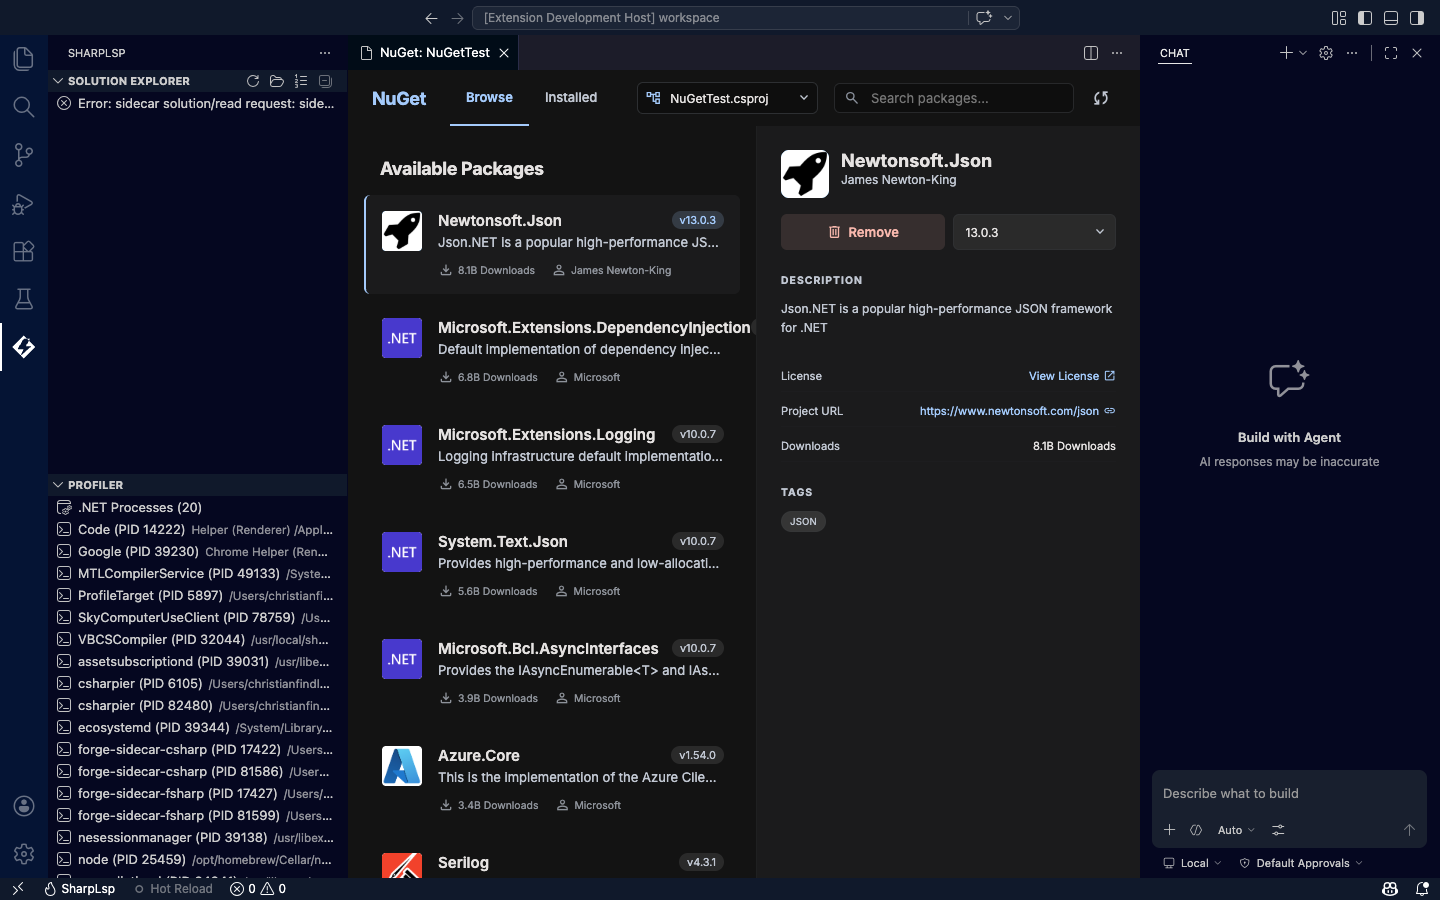Switch to the Browse tab
The width and height of the screenshot is (1440, 900).
click(x=489, y=97)
